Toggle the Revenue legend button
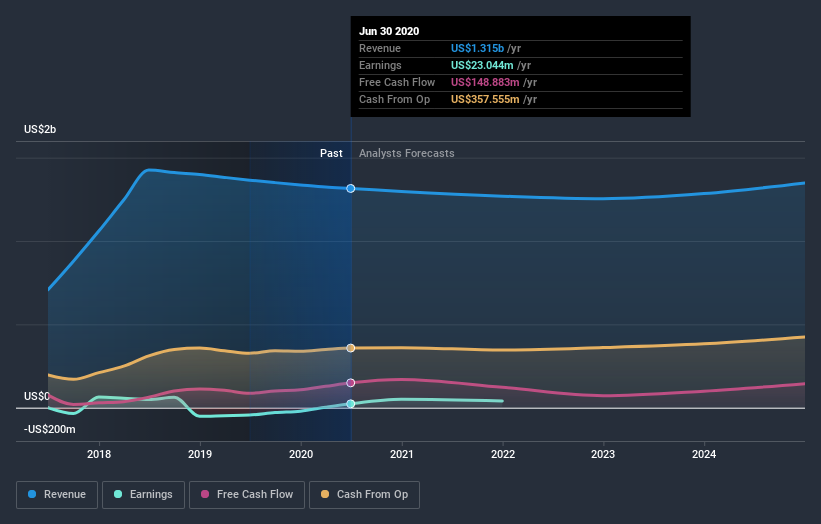 point(57,495)
